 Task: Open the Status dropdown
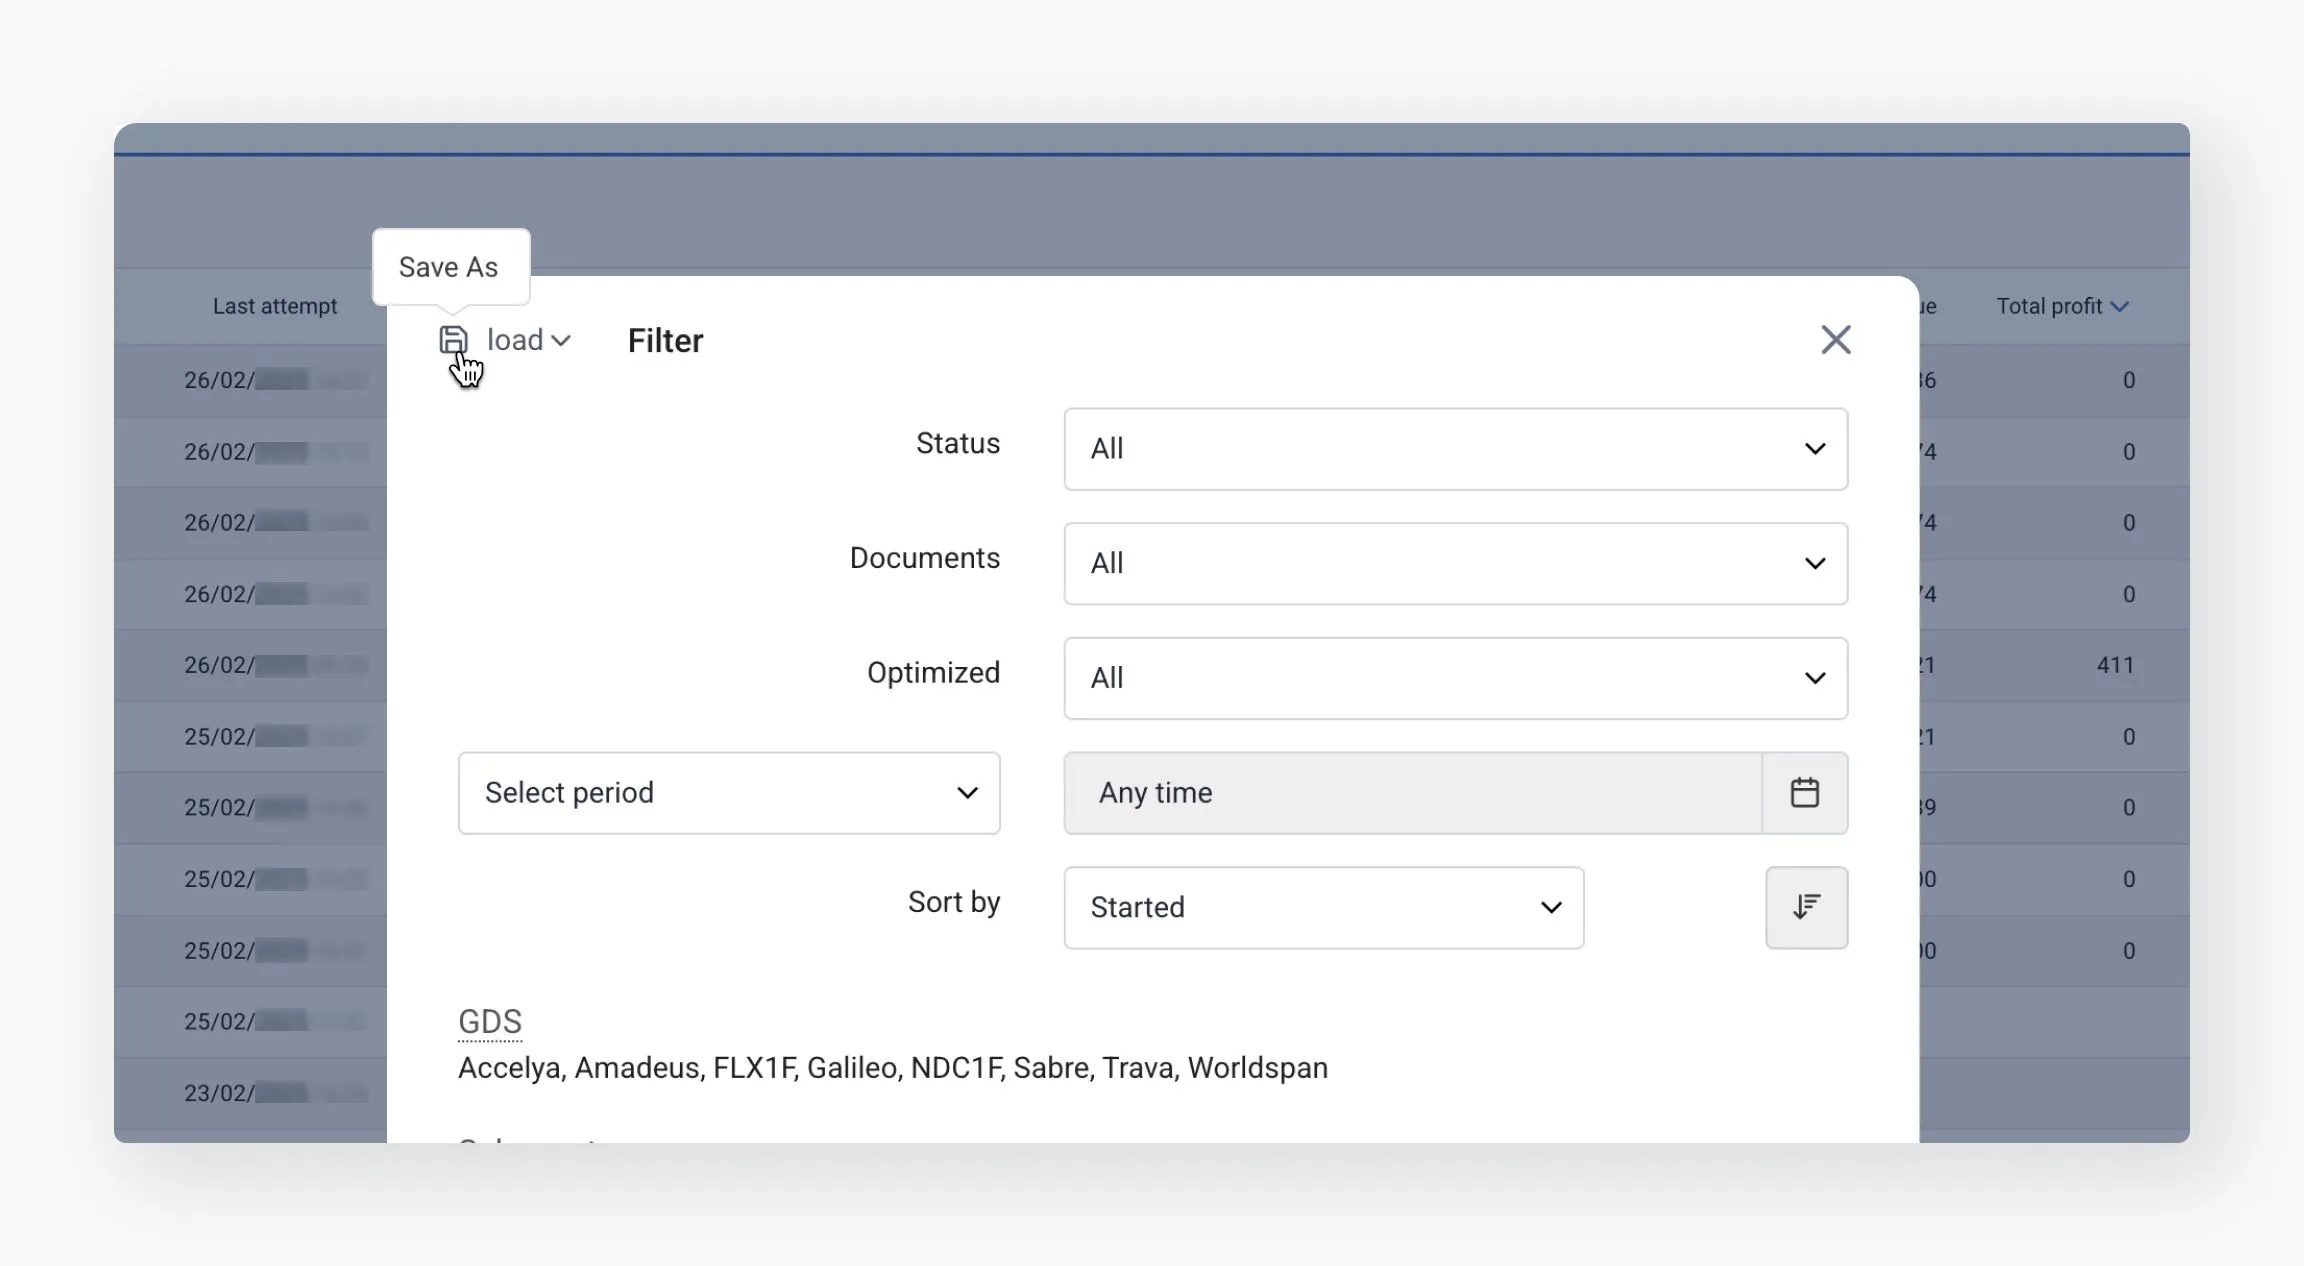1454,449
